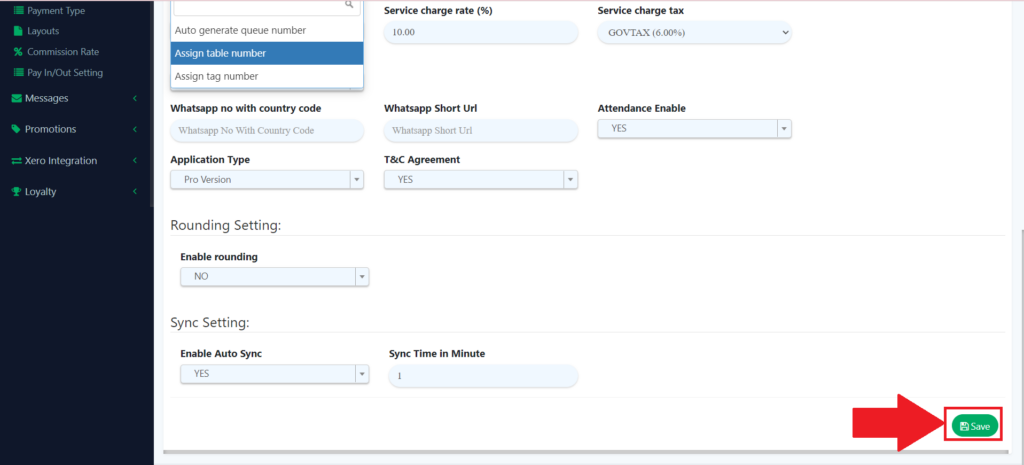The height and width of the screenshot is (465, 1024).
Task: Choose Assign tag number option
Action: [x=267, y=76]
